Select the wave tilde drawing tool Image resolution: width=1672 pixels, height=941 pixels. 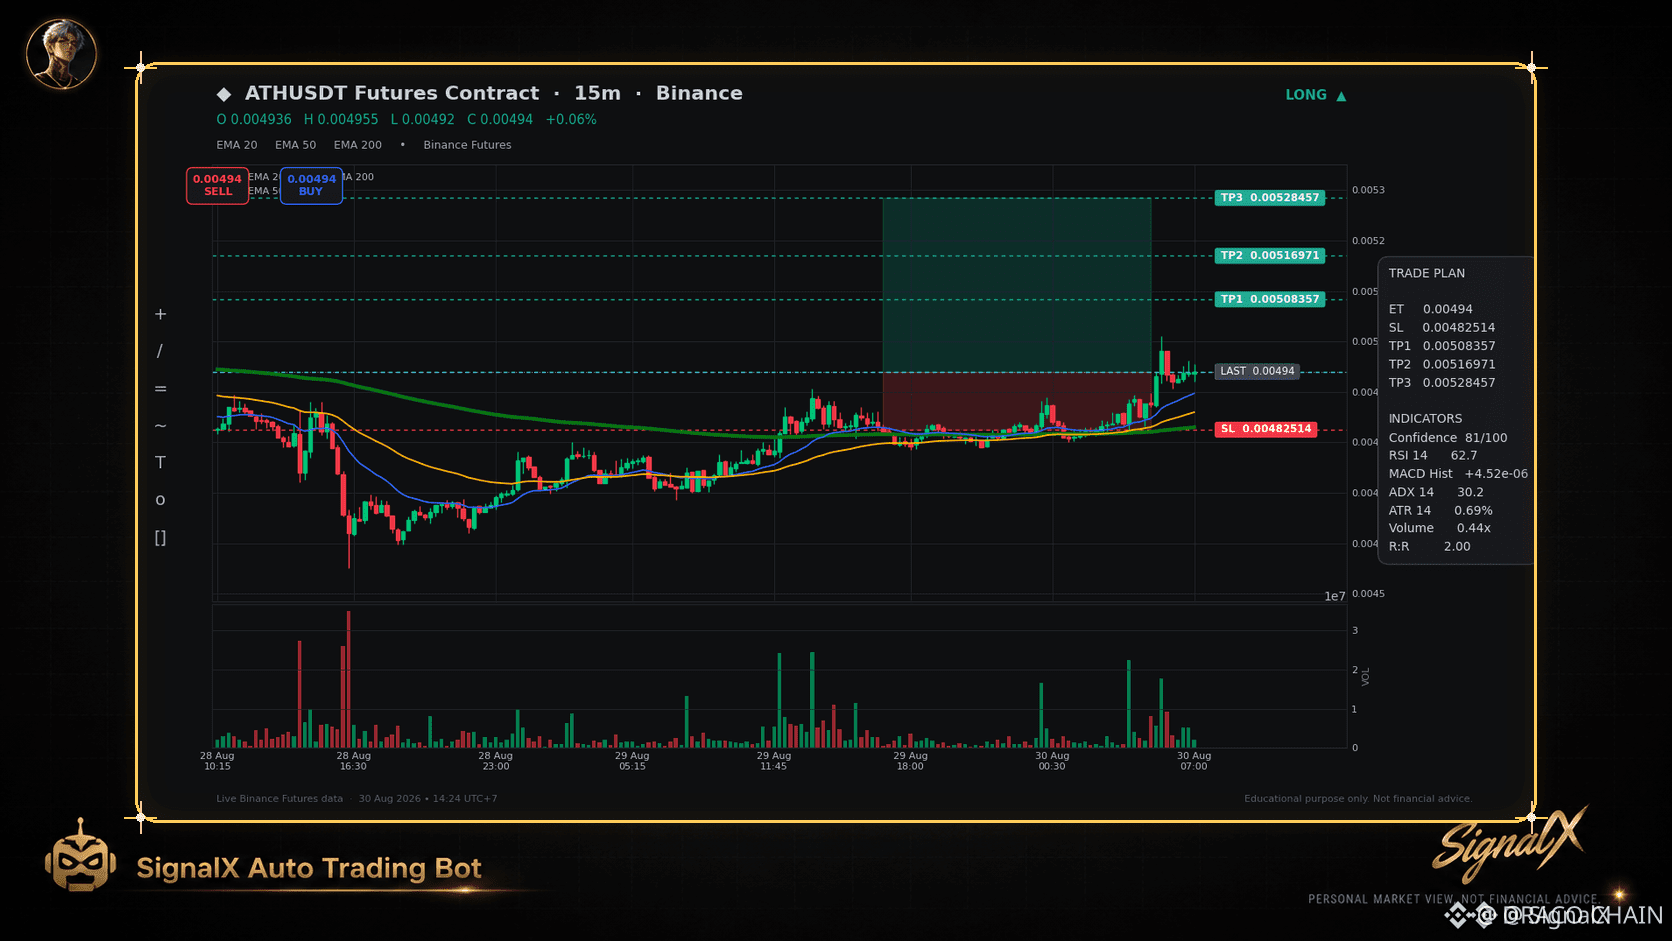coord(160,426)
